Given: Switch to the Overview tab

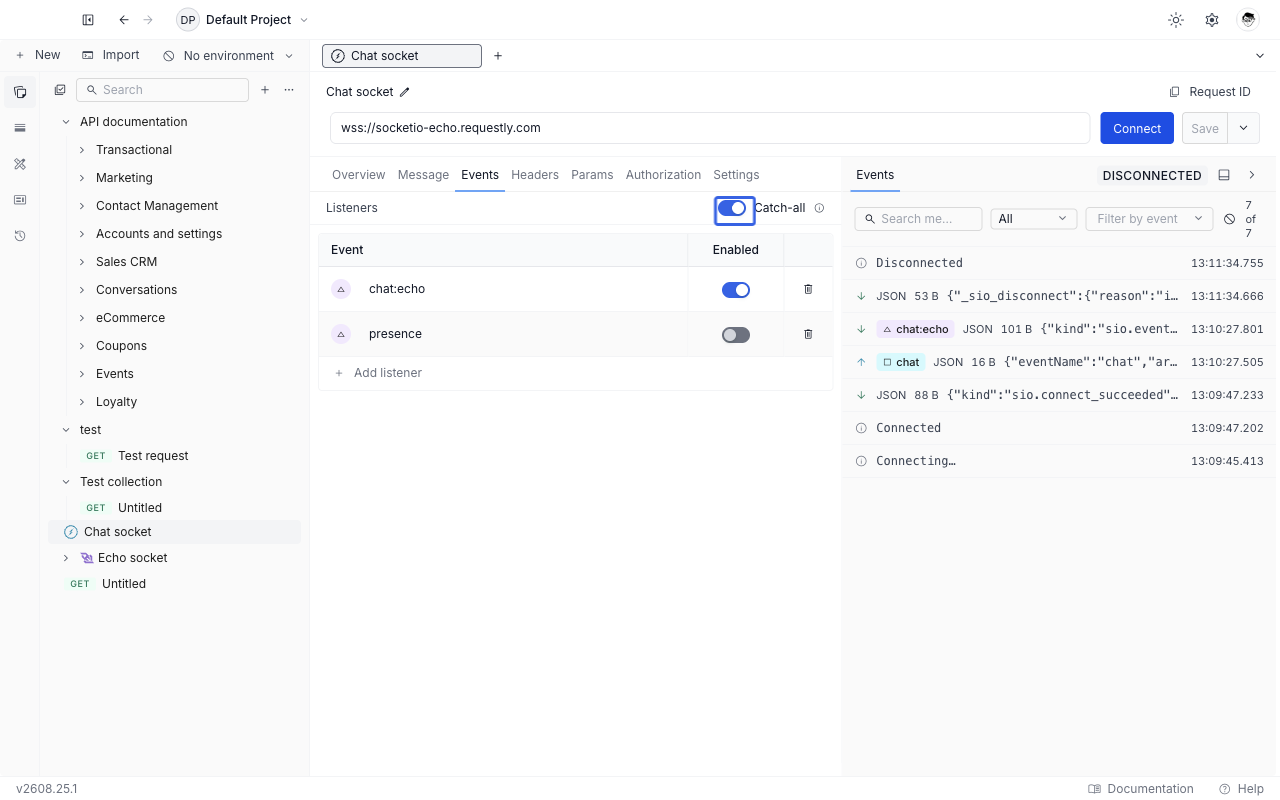Looking at the screenshot, I should [358, 175].
